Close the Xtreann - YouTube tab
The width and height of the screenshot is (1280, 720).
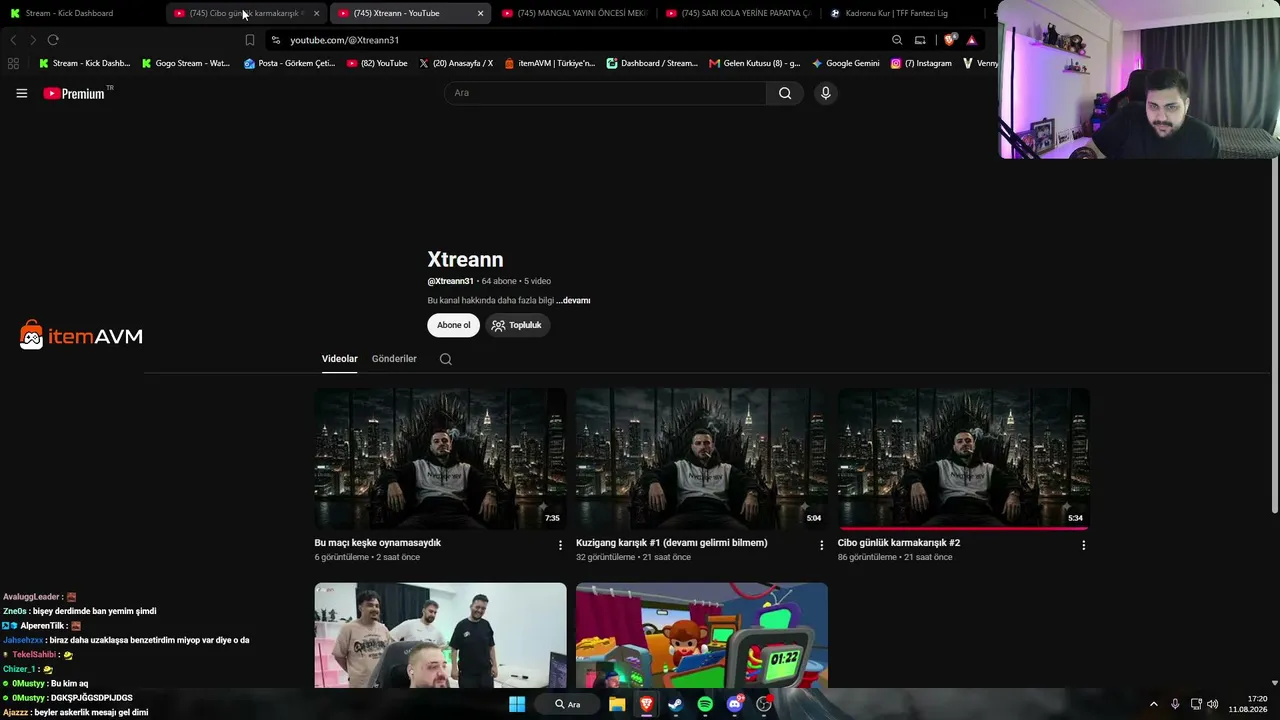(x=480, y=13)
